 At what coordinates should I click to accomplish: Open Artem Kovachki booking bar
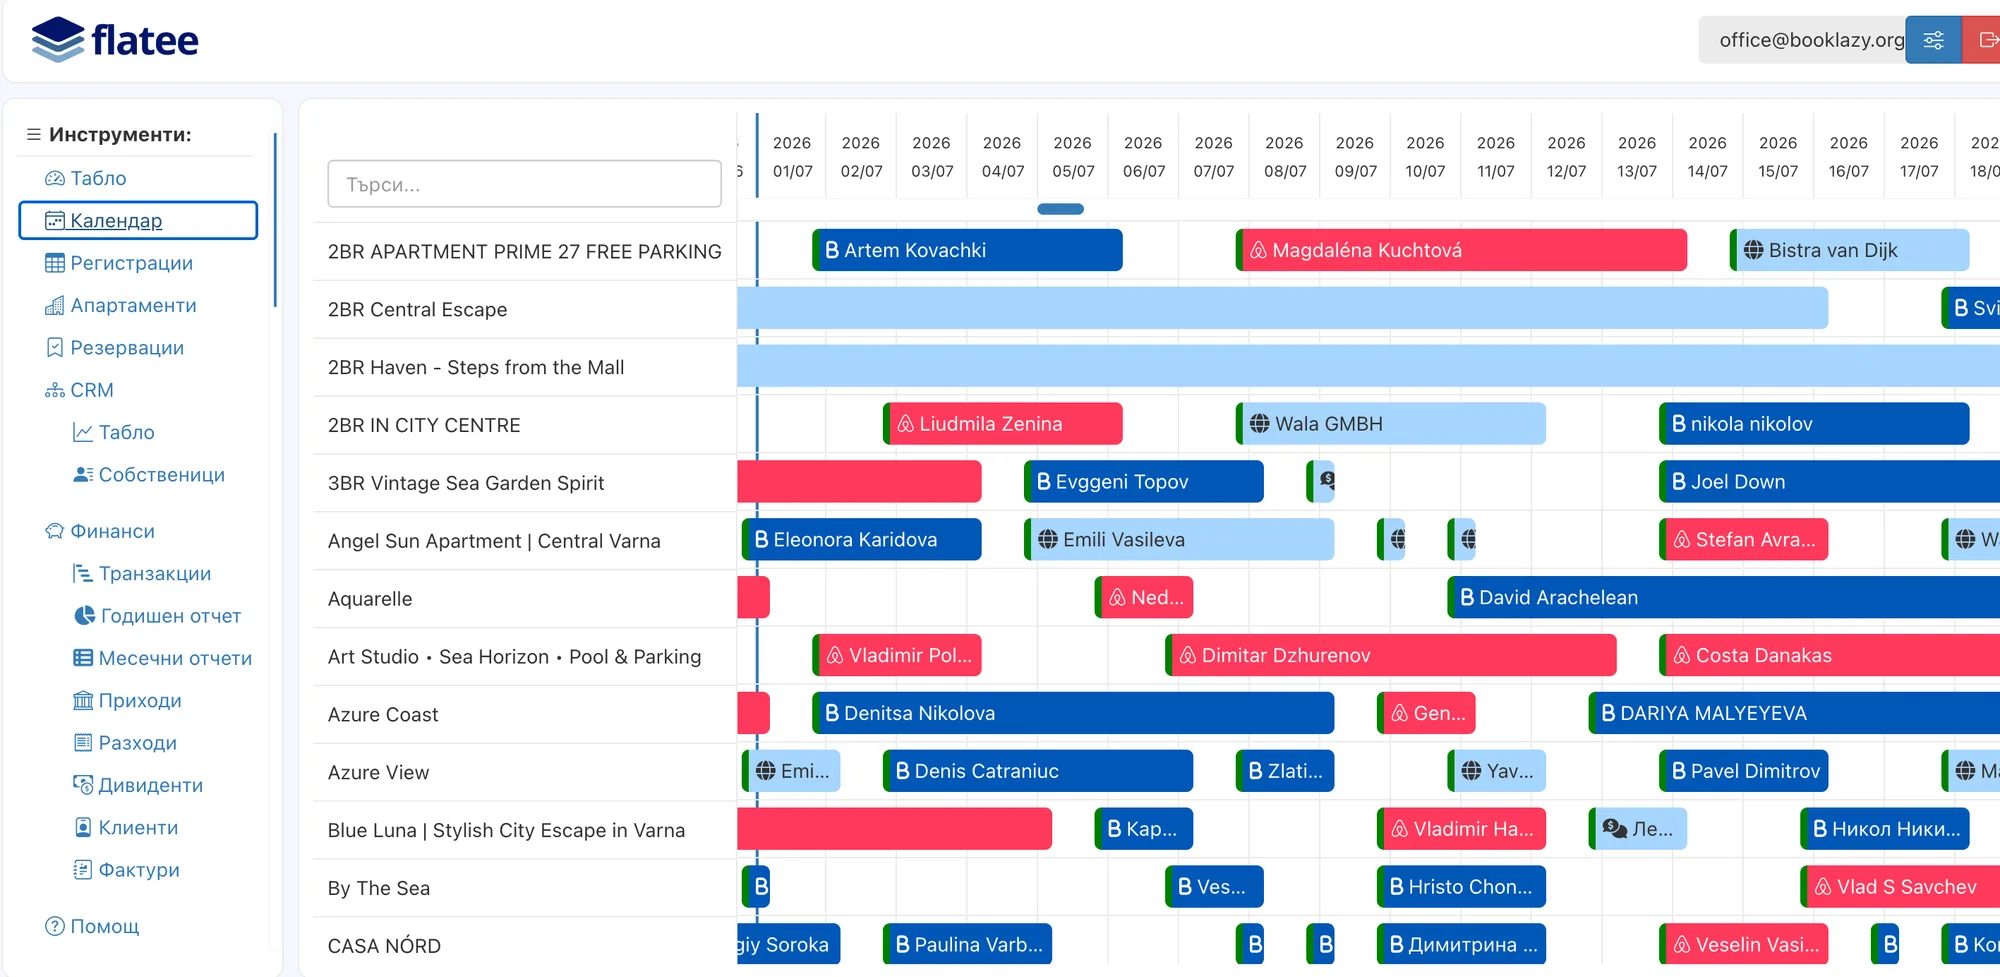coord(967,250)
